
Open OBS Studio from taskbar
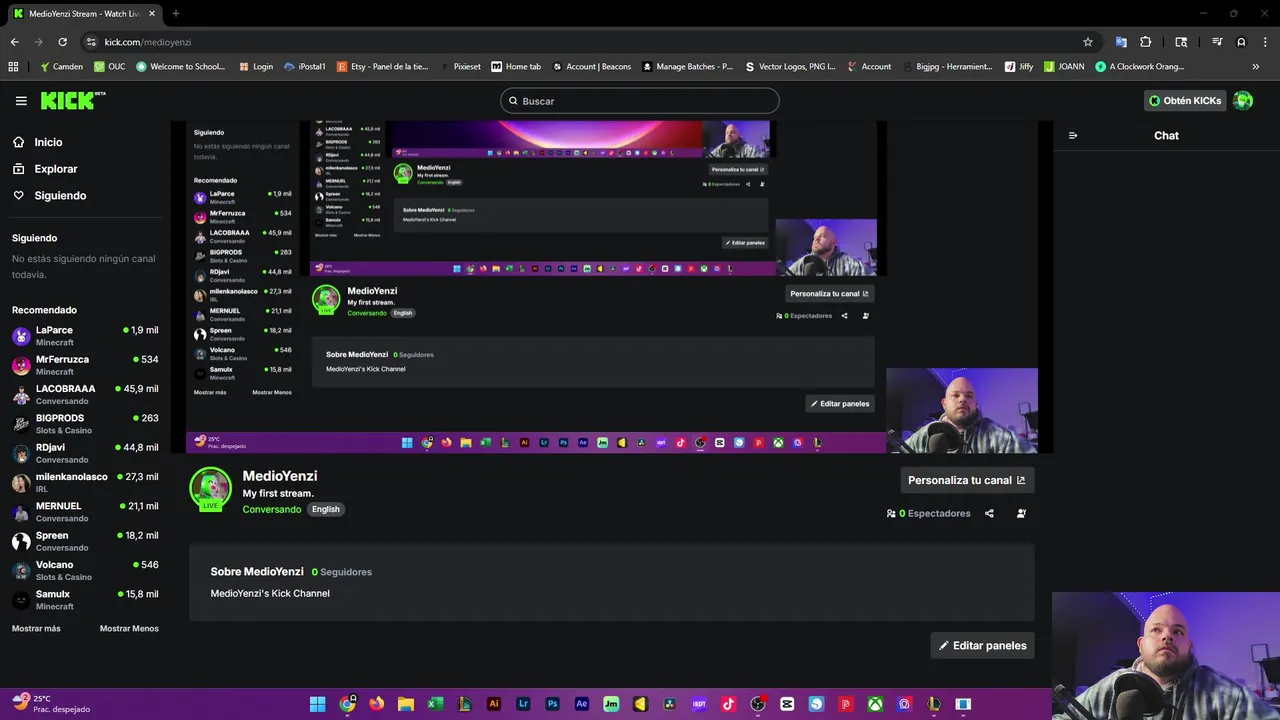(x=757, y=704)
